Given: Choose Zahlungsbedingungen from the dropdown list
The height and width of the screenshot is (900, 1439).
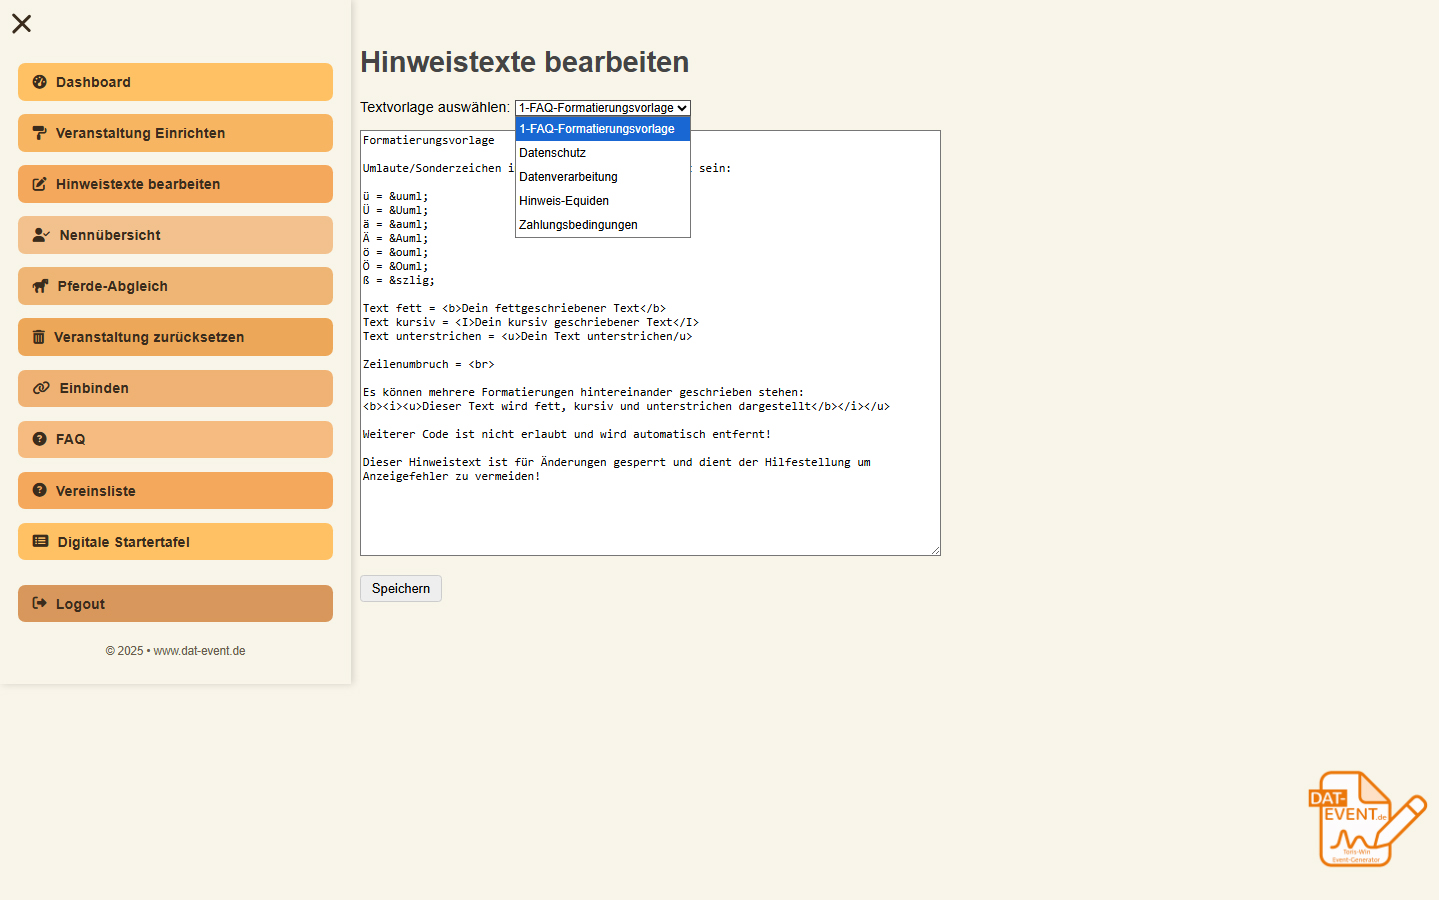Looking at the screenshot, I should tap(576, 224).
